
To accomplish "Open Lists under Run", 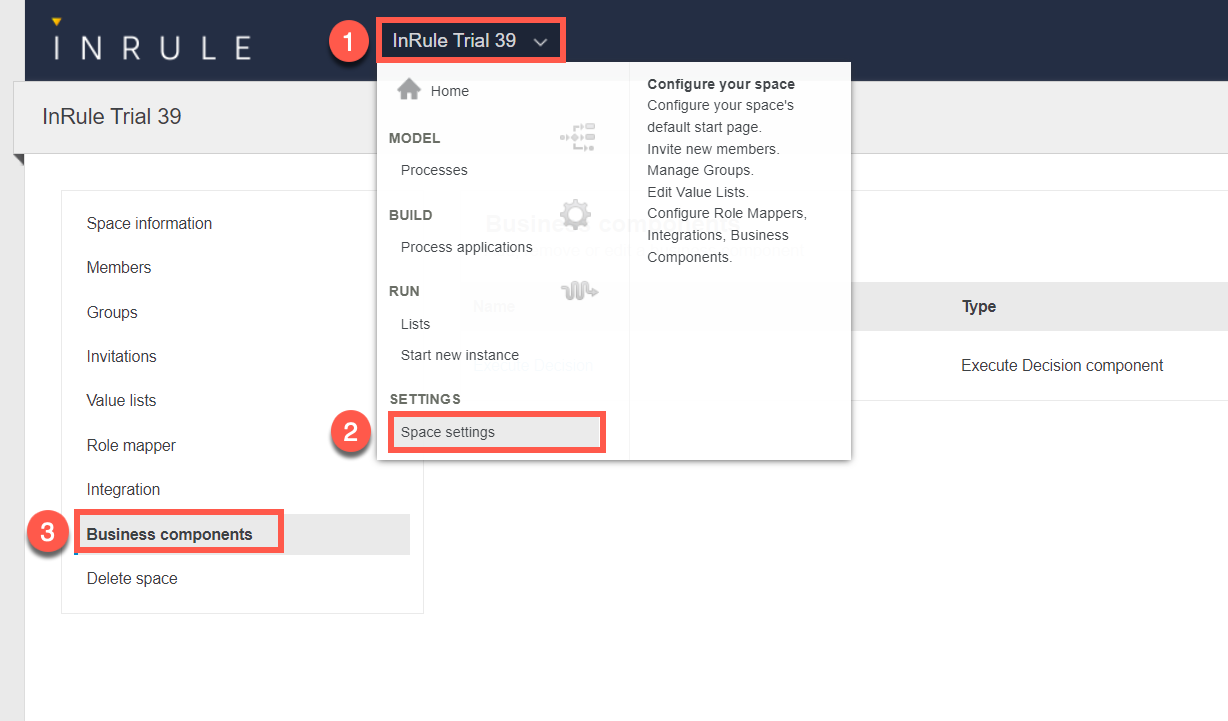I will coord(415,324).
